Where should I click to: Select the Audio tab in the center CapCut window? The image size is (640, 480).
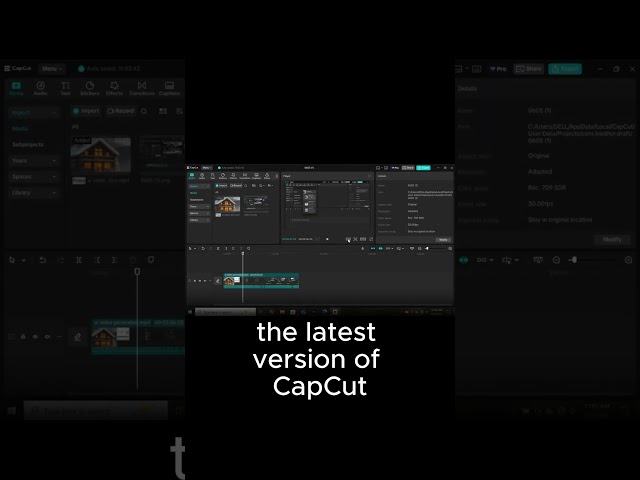click(x=202, y=176)
